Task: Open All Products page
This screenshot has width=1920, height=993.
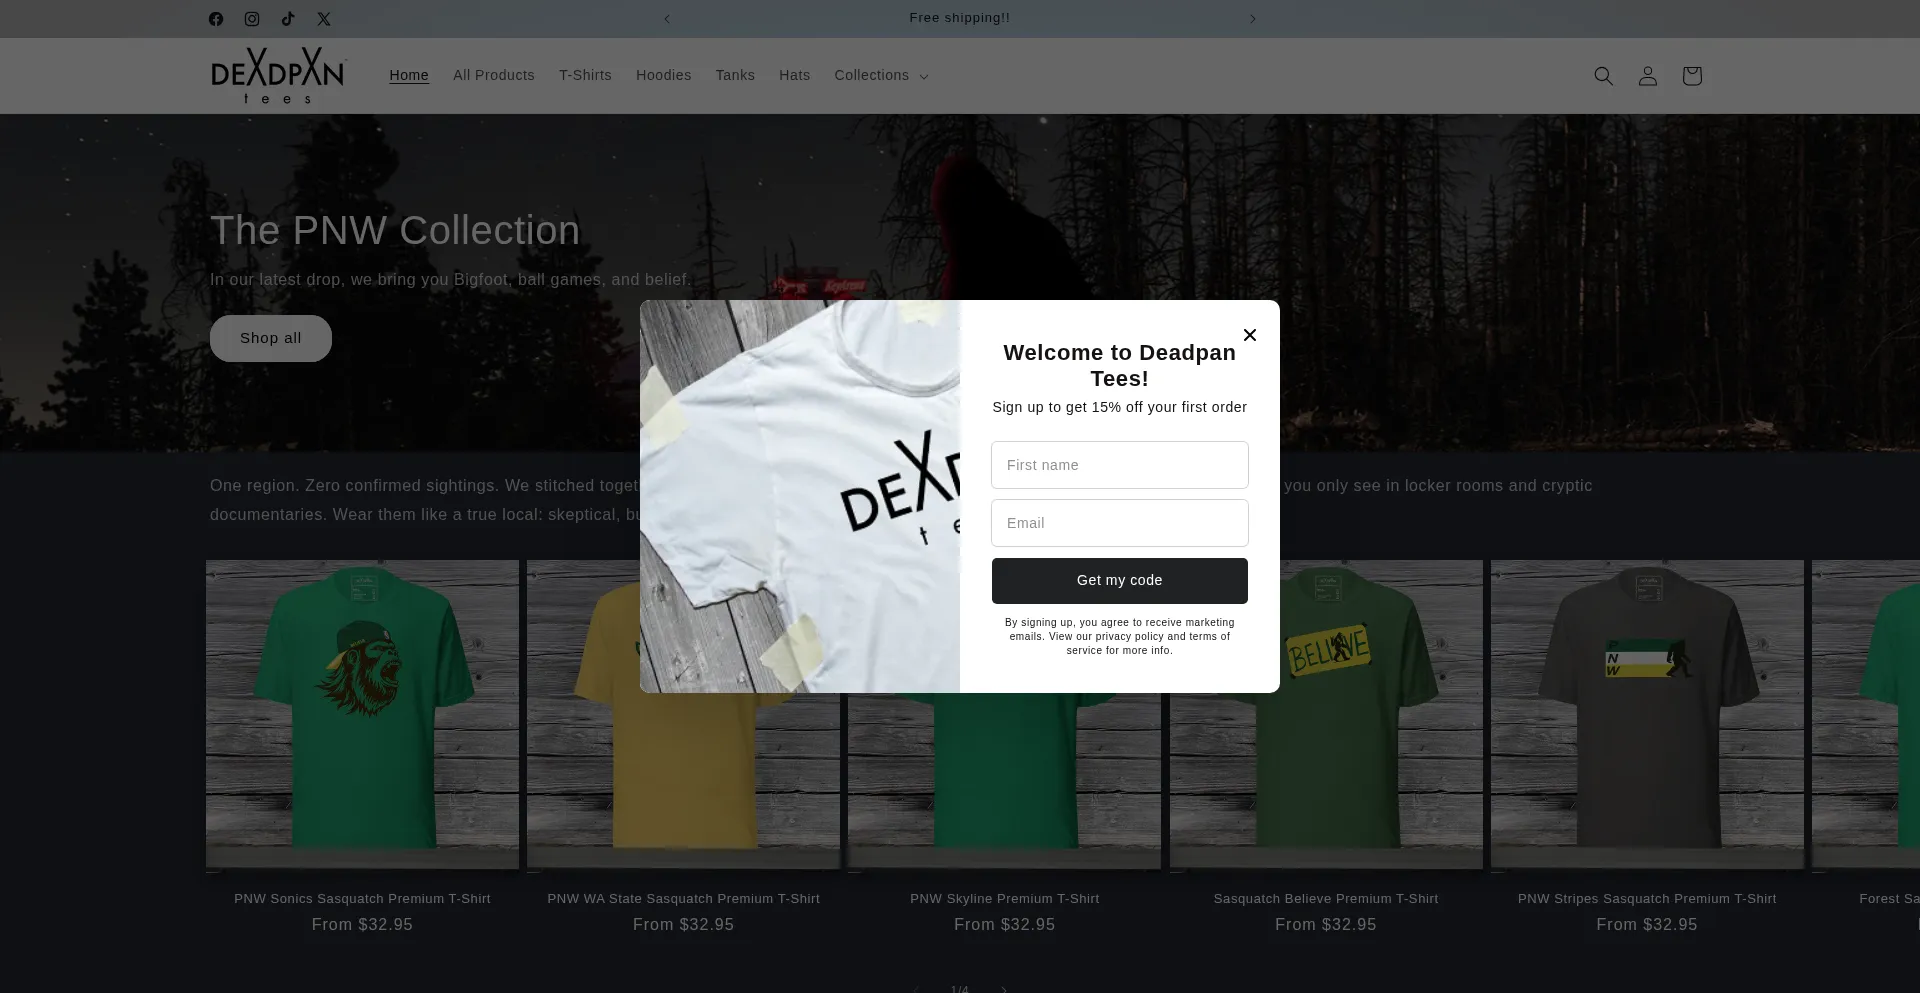Action: [494, 76]
